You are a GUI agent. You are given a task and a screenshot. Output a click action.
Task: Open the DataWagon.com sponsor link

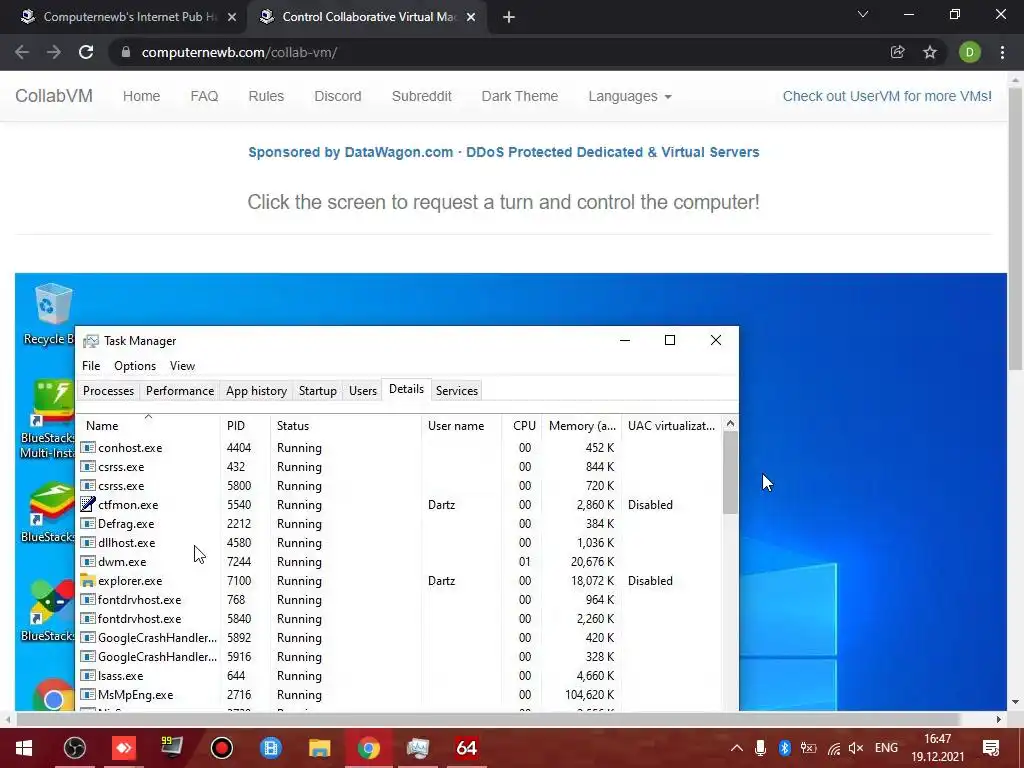[x=504, y=152]
